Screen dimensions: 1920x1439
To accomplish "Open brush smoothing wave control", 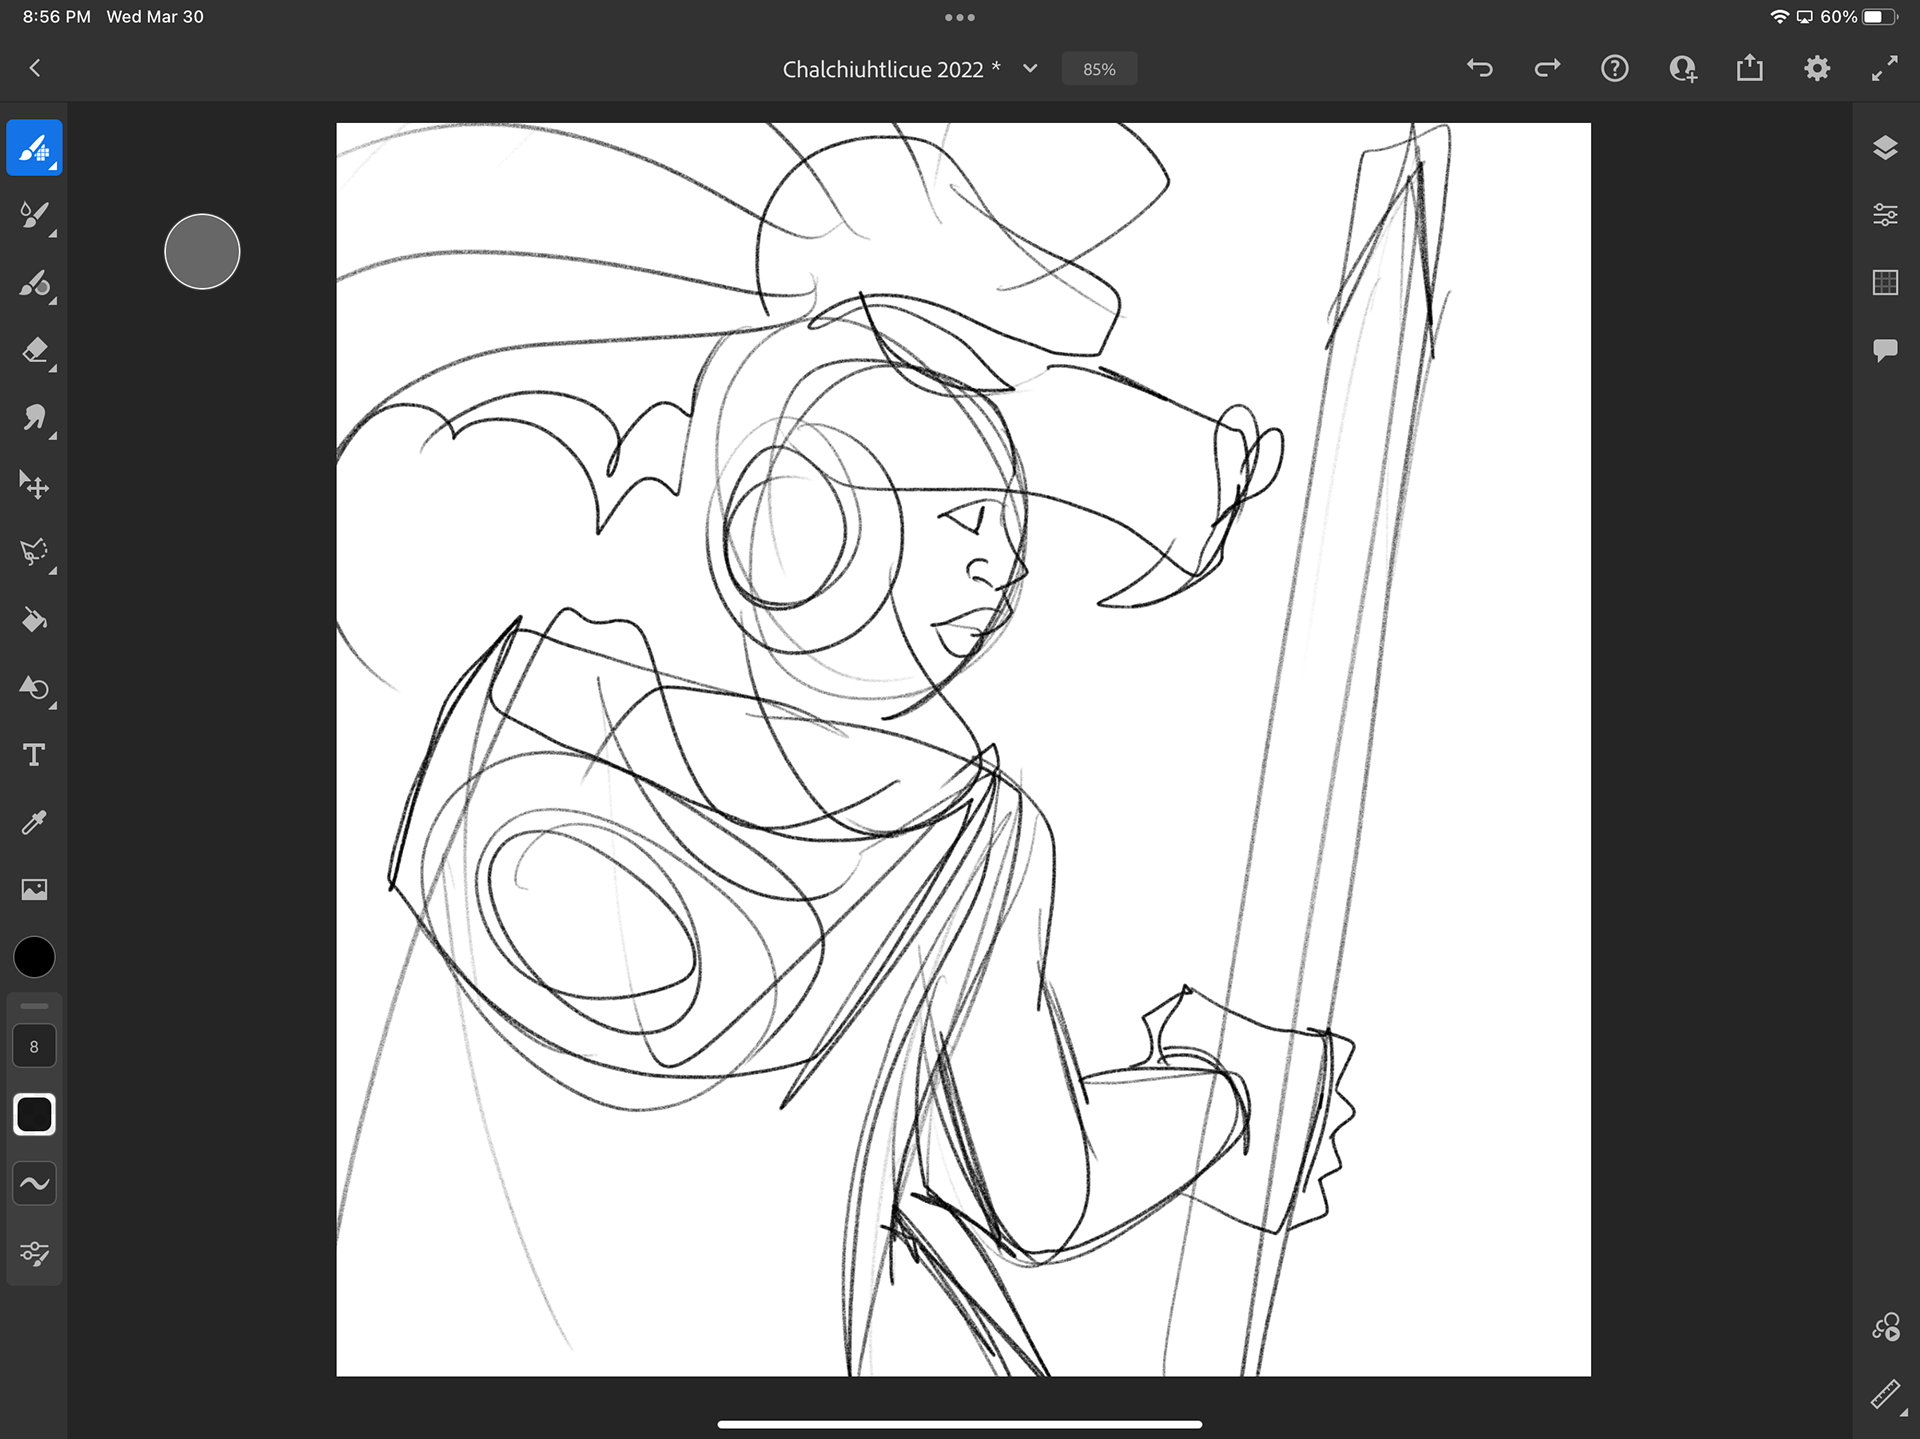I will click(x=34, y=1184).
